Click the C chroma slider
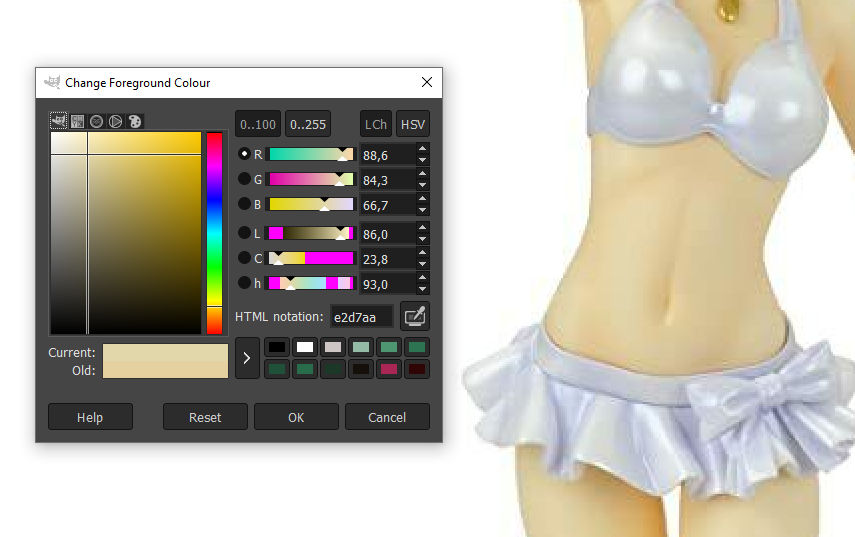This screenshot has height=537, width=855. pos(311,258)
